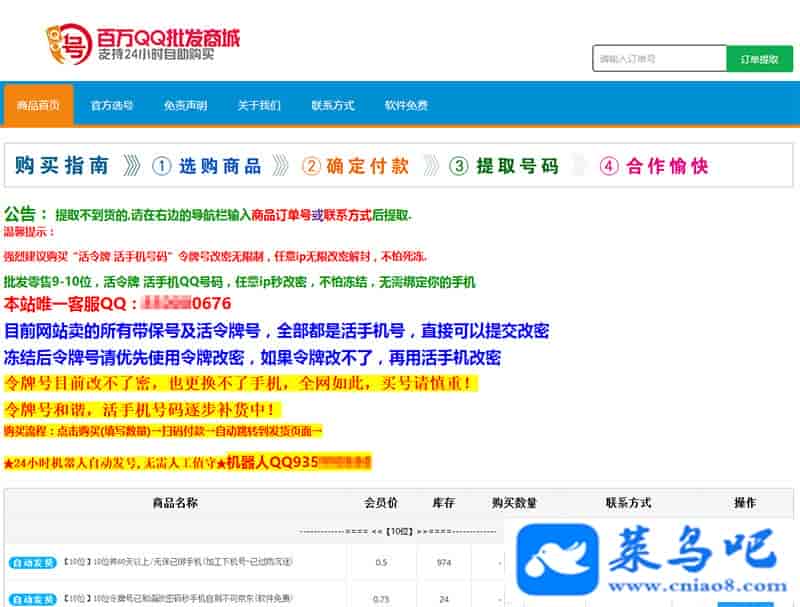Click the 百万QQ批发商城 site logo
This screenshot has height=607, width=800.
click(x=142, y=44)
